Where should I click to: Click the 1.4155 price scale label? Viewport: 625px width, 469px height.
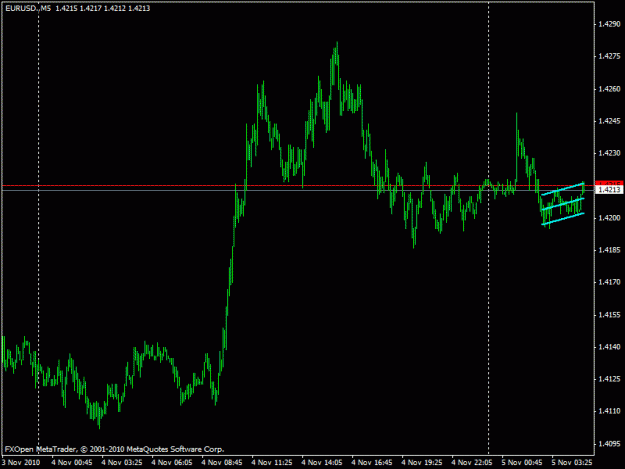tap(609, 314)
